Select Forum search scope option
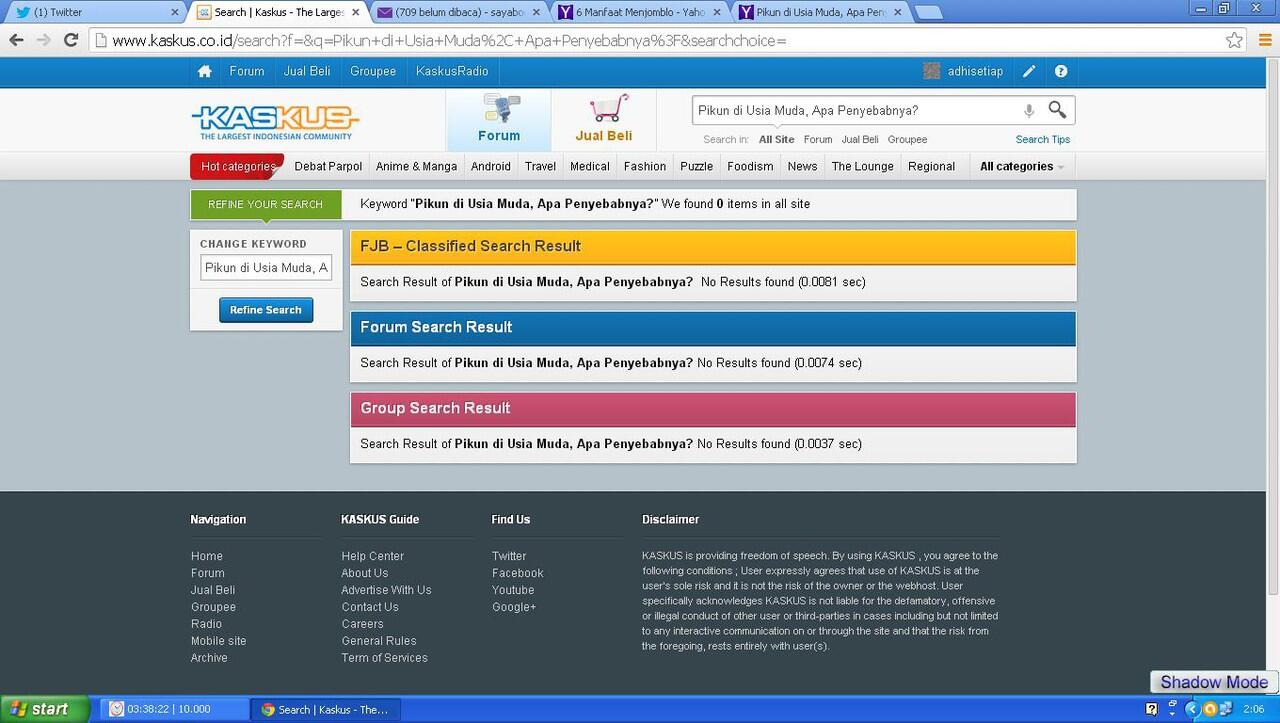The image size is (1280, 723). click(x=818, y=139)
